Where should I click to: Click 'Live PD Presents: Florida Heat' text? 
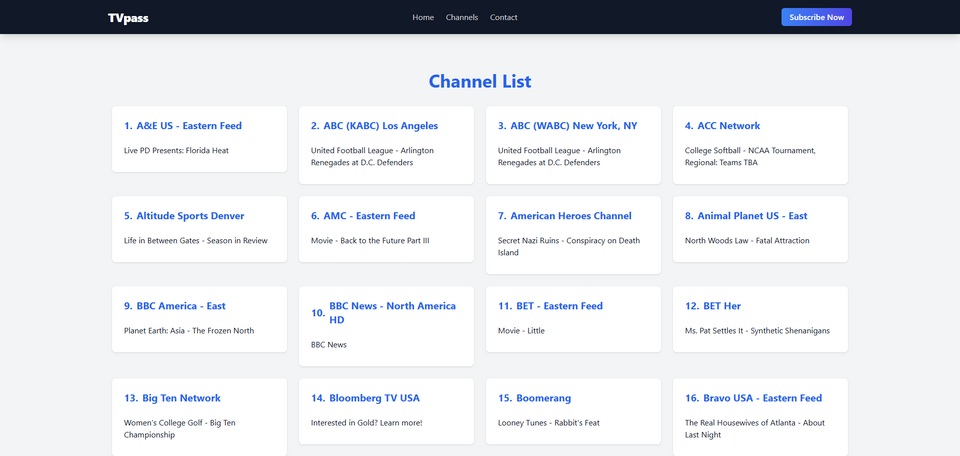pos(176,150)
